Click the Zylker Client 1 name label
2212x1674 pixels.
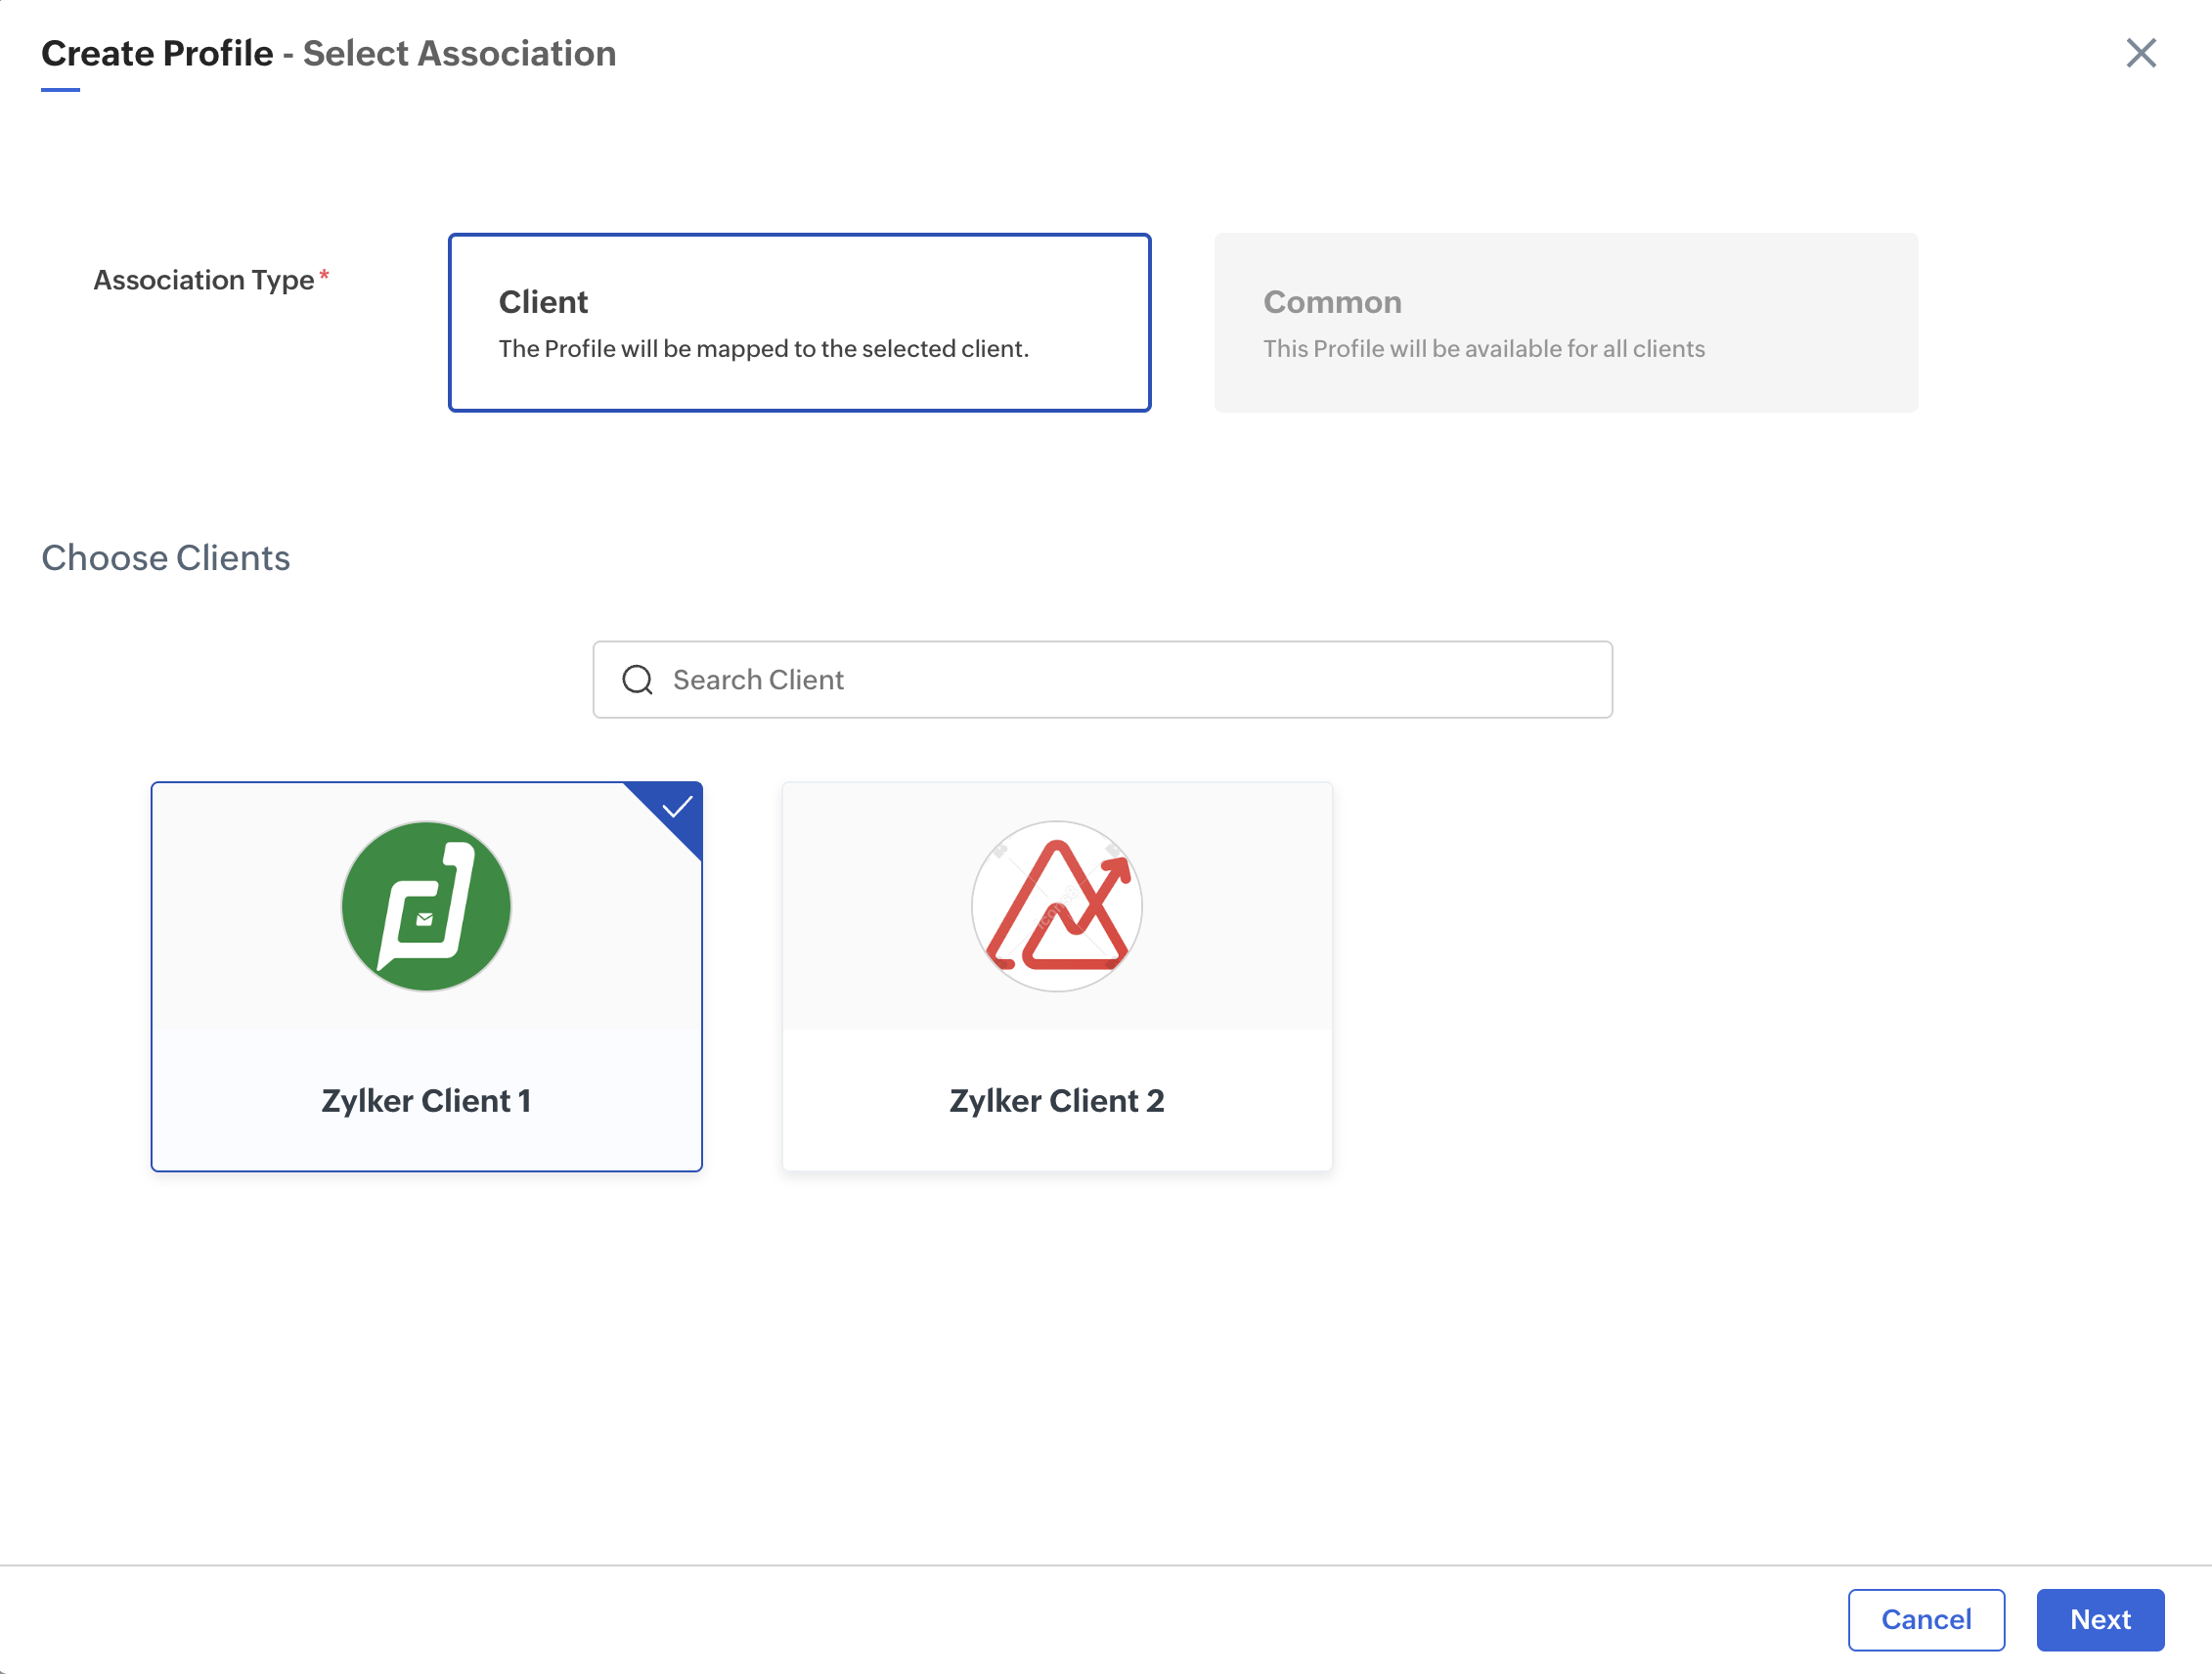click(x=426, y=1100)
